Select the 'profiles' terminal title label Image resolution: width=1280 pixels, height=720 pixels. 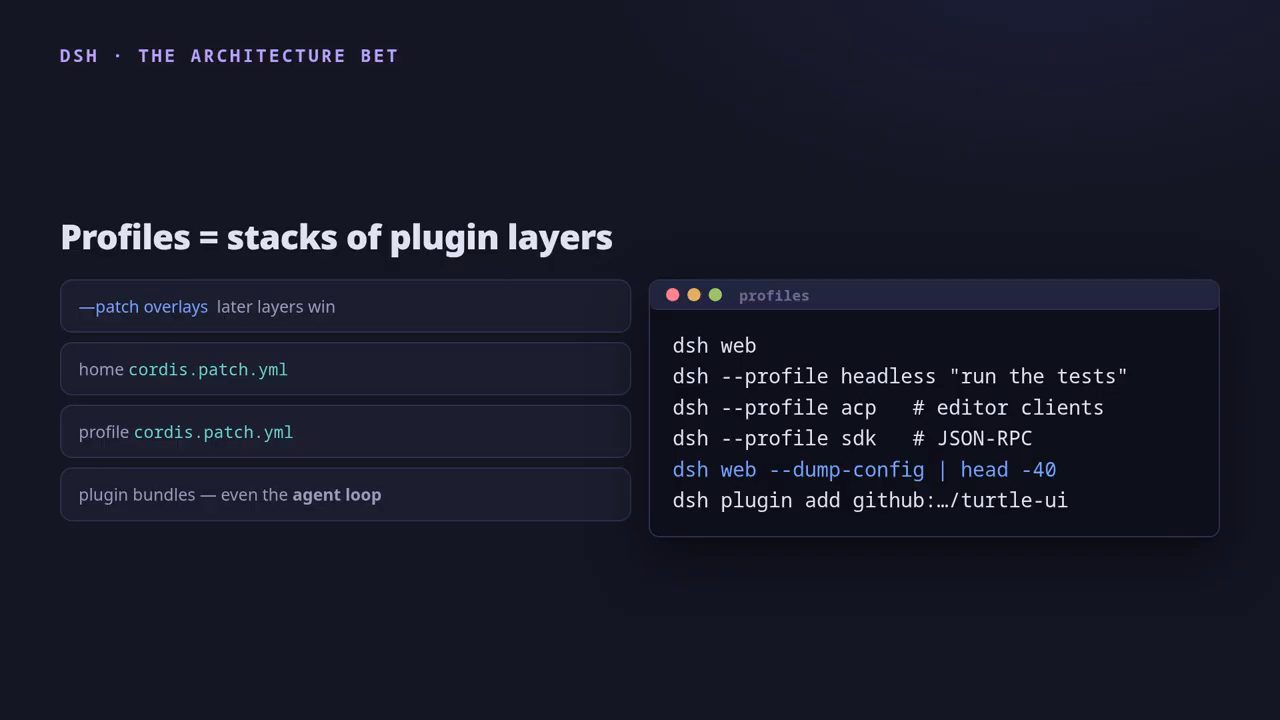774,296
